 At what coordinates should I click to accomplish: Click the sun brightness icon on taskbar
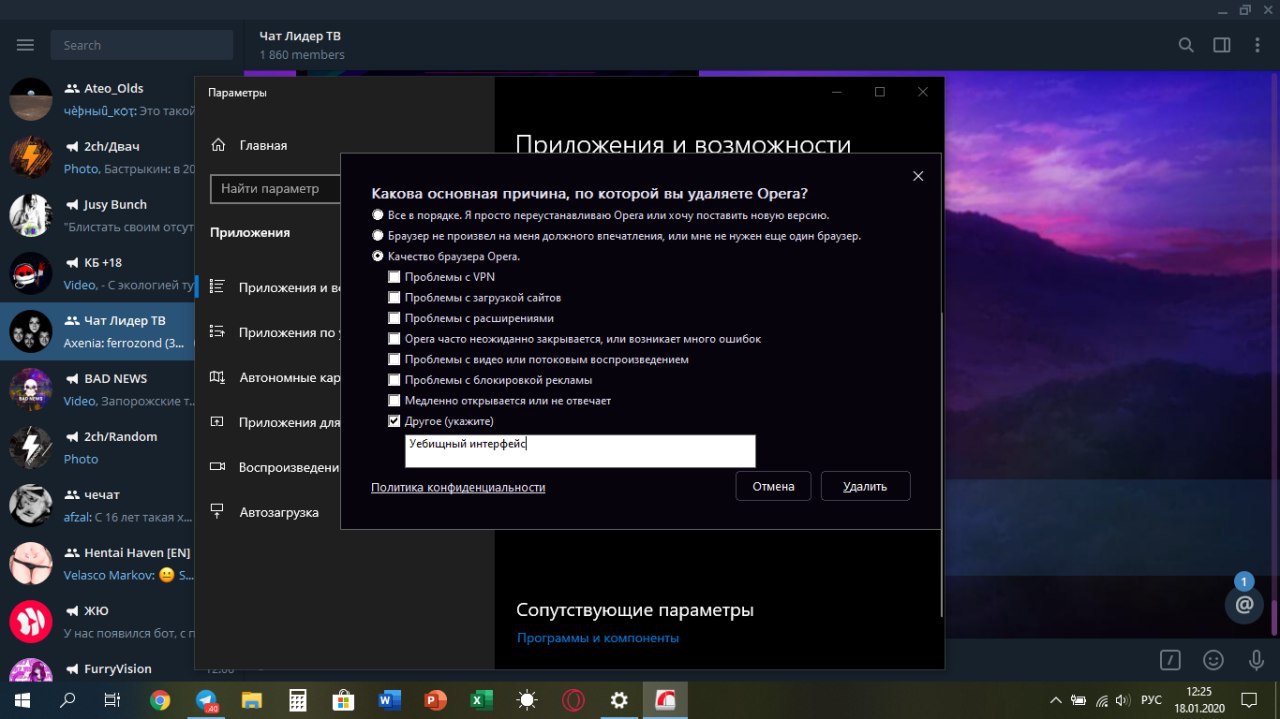point(527,700)
